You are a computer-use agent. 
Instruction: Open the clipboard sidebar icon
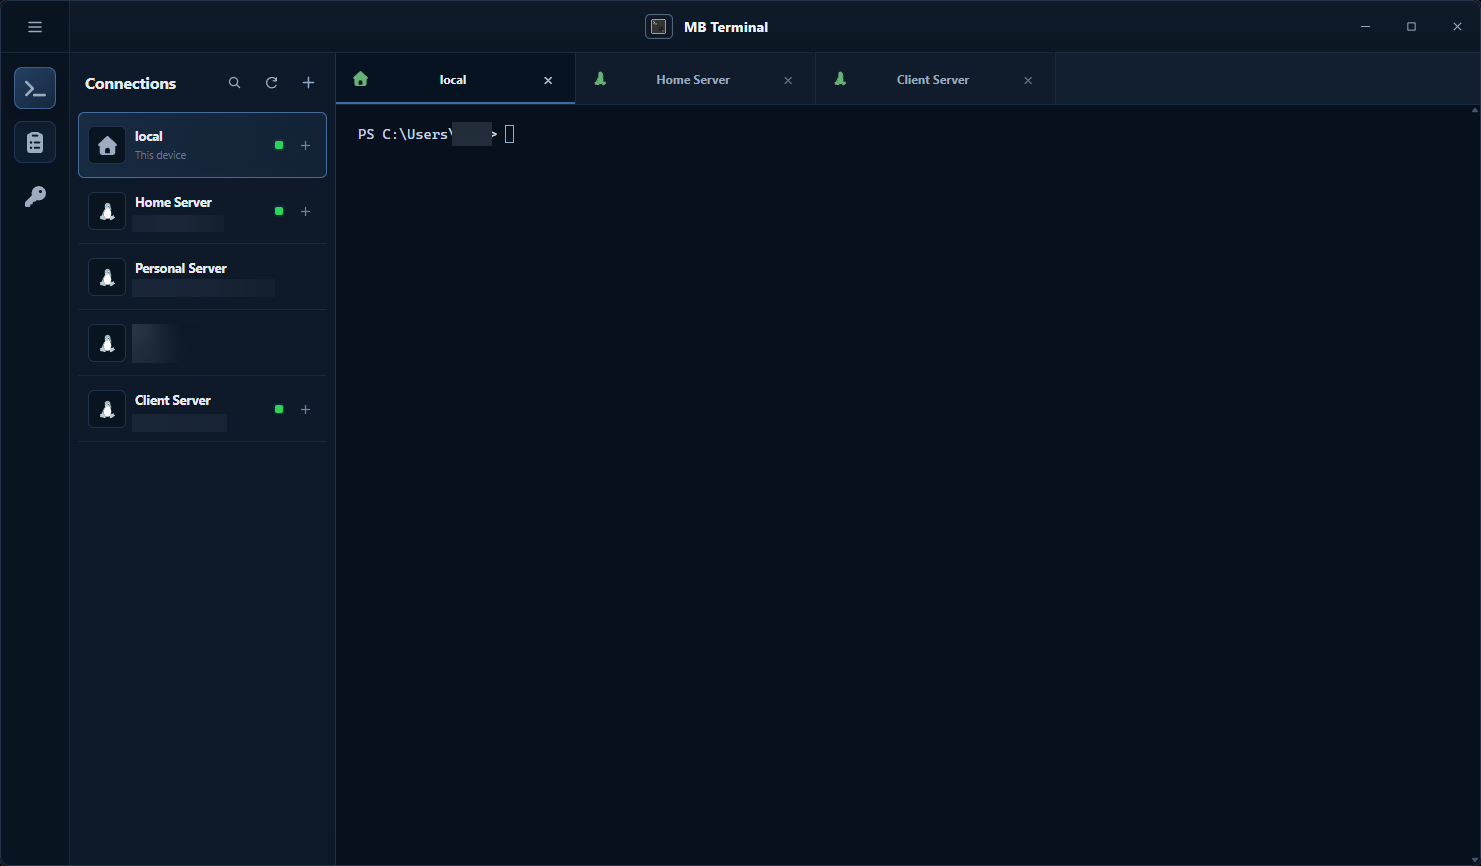click(35, 143)
